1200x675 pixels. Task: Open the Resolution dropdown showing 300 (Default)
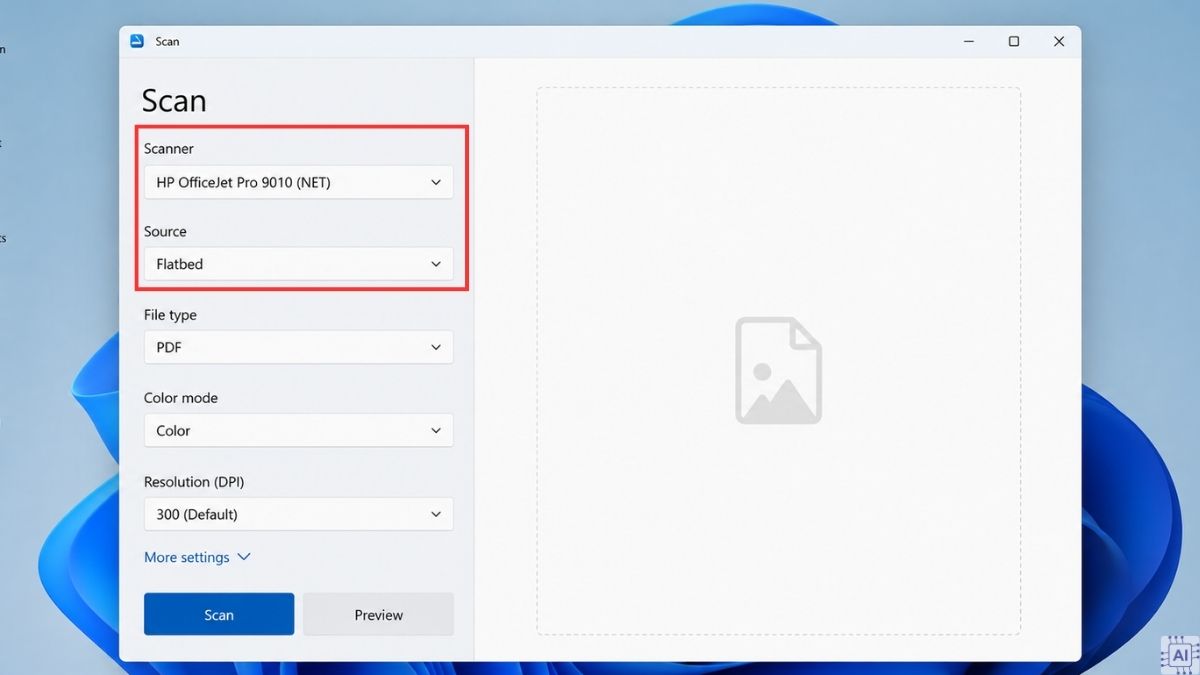pos(299,514)
